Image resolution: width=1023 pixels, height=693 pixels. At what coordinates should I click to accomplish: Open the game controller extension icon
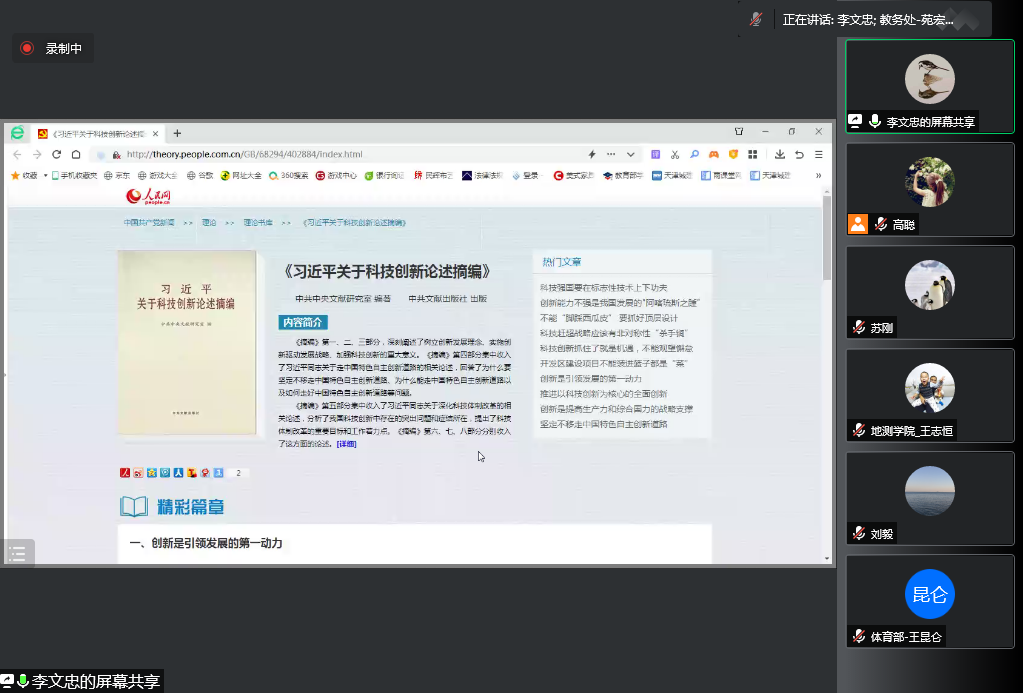[x=714, y=155]
